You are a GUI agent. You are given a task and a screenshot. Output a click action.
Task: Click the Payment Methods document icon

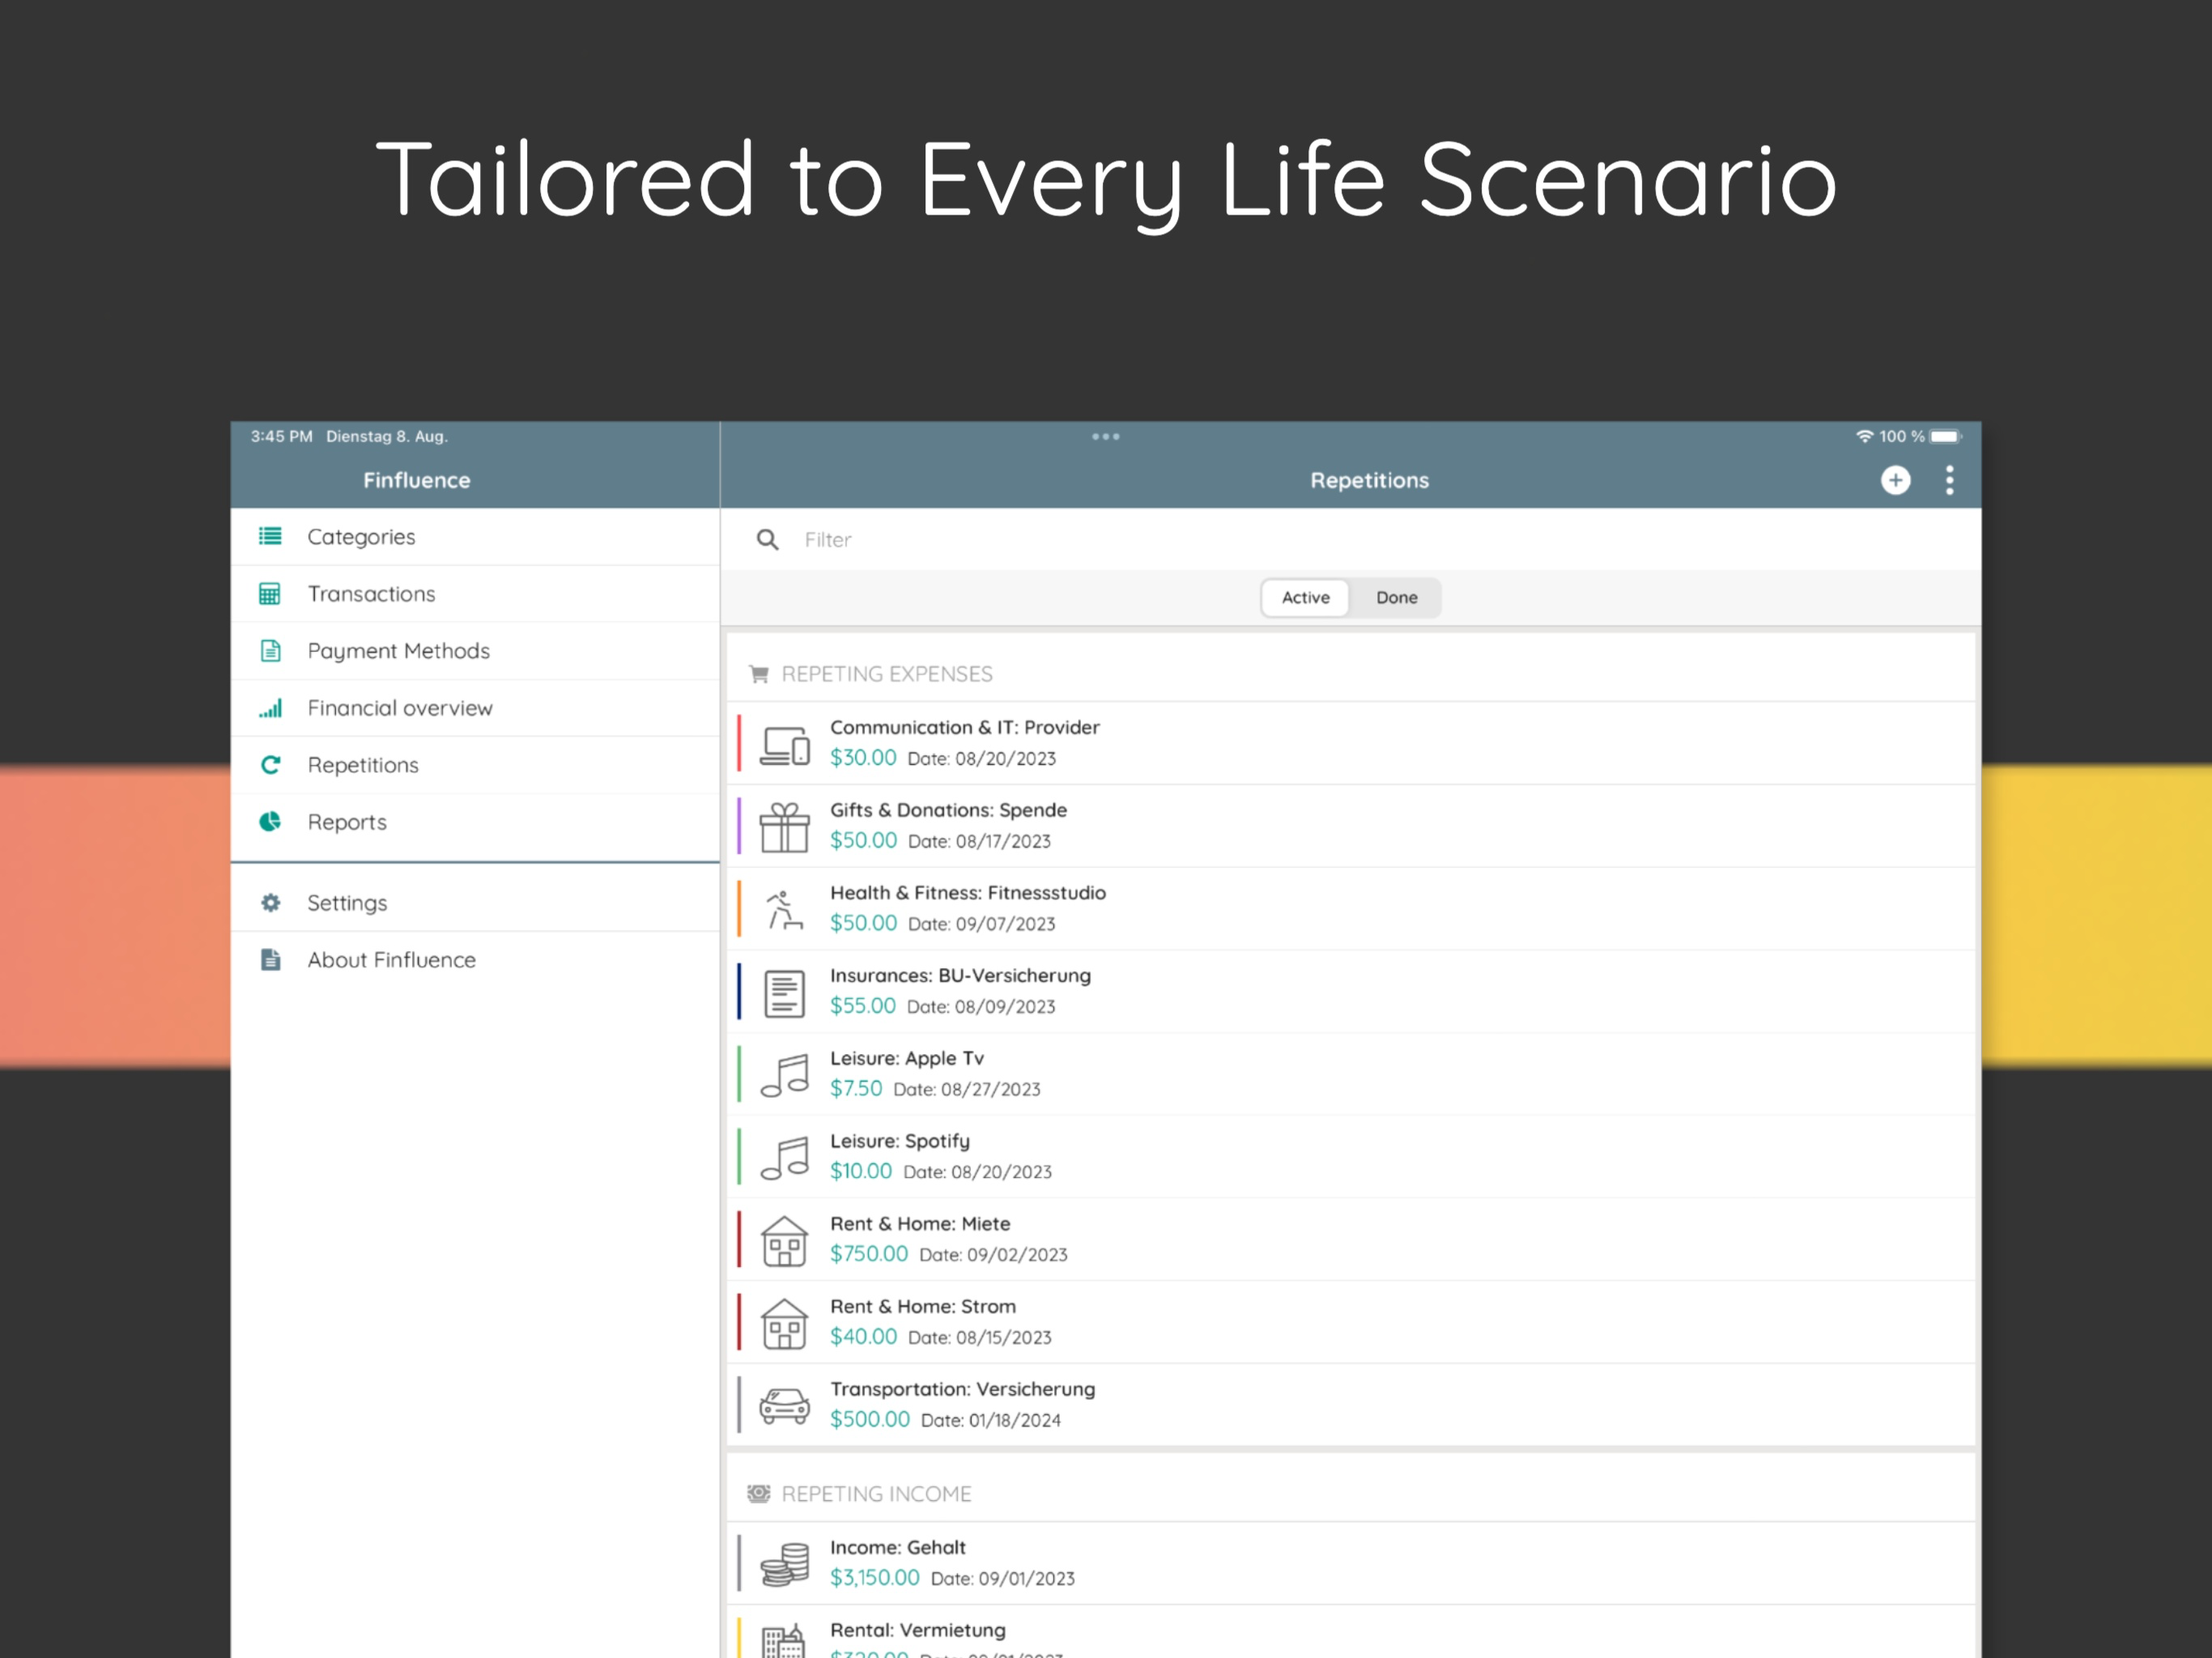coord(270,651)
